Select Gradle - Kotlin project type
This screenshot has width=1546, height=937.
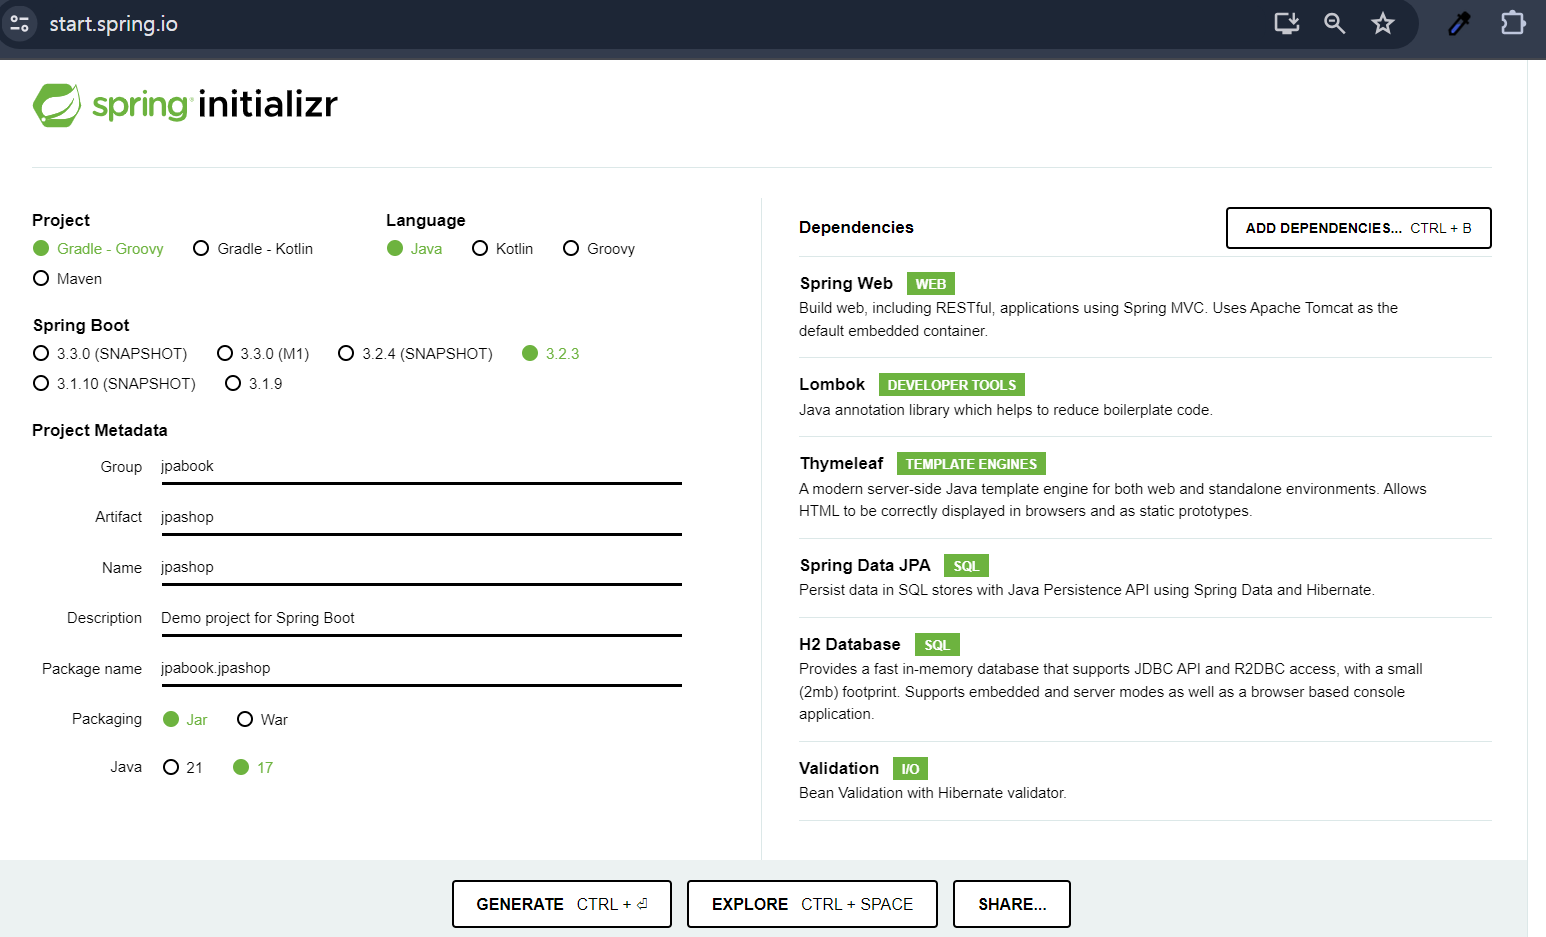click(x=253, y=249)
